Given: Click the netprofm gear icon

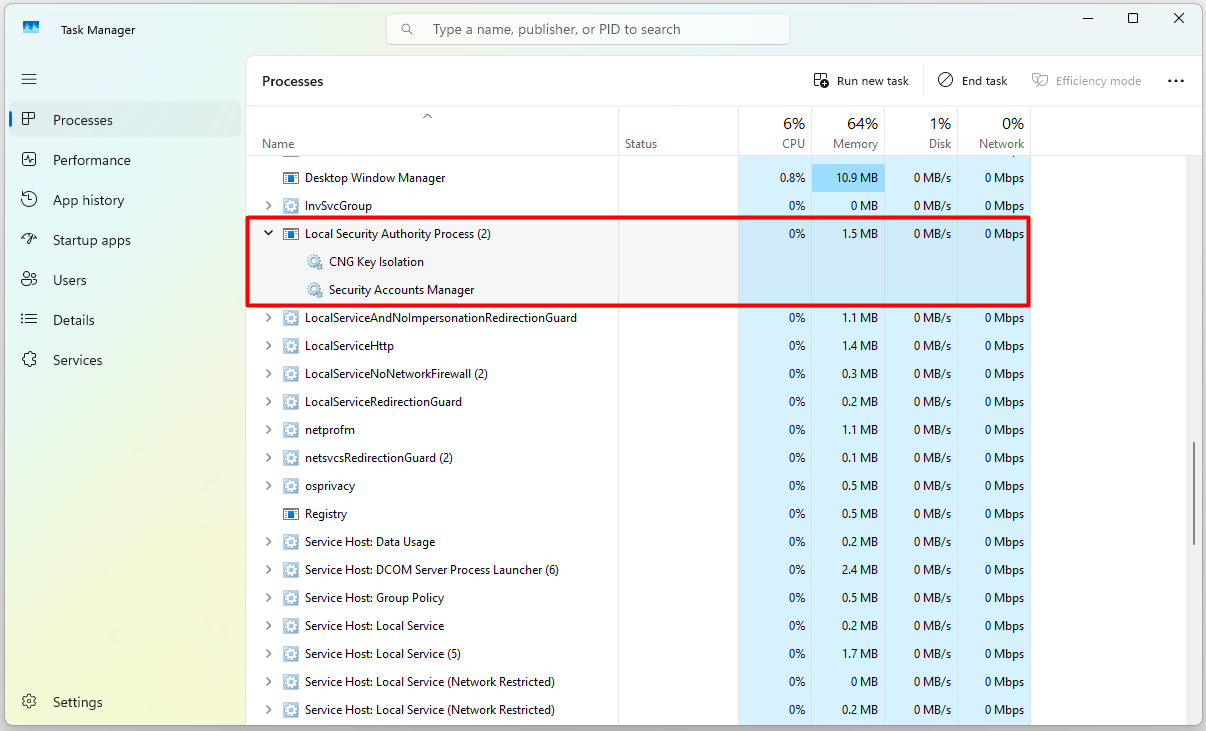Looking at the screenshot, I should (x=291, y=430).
